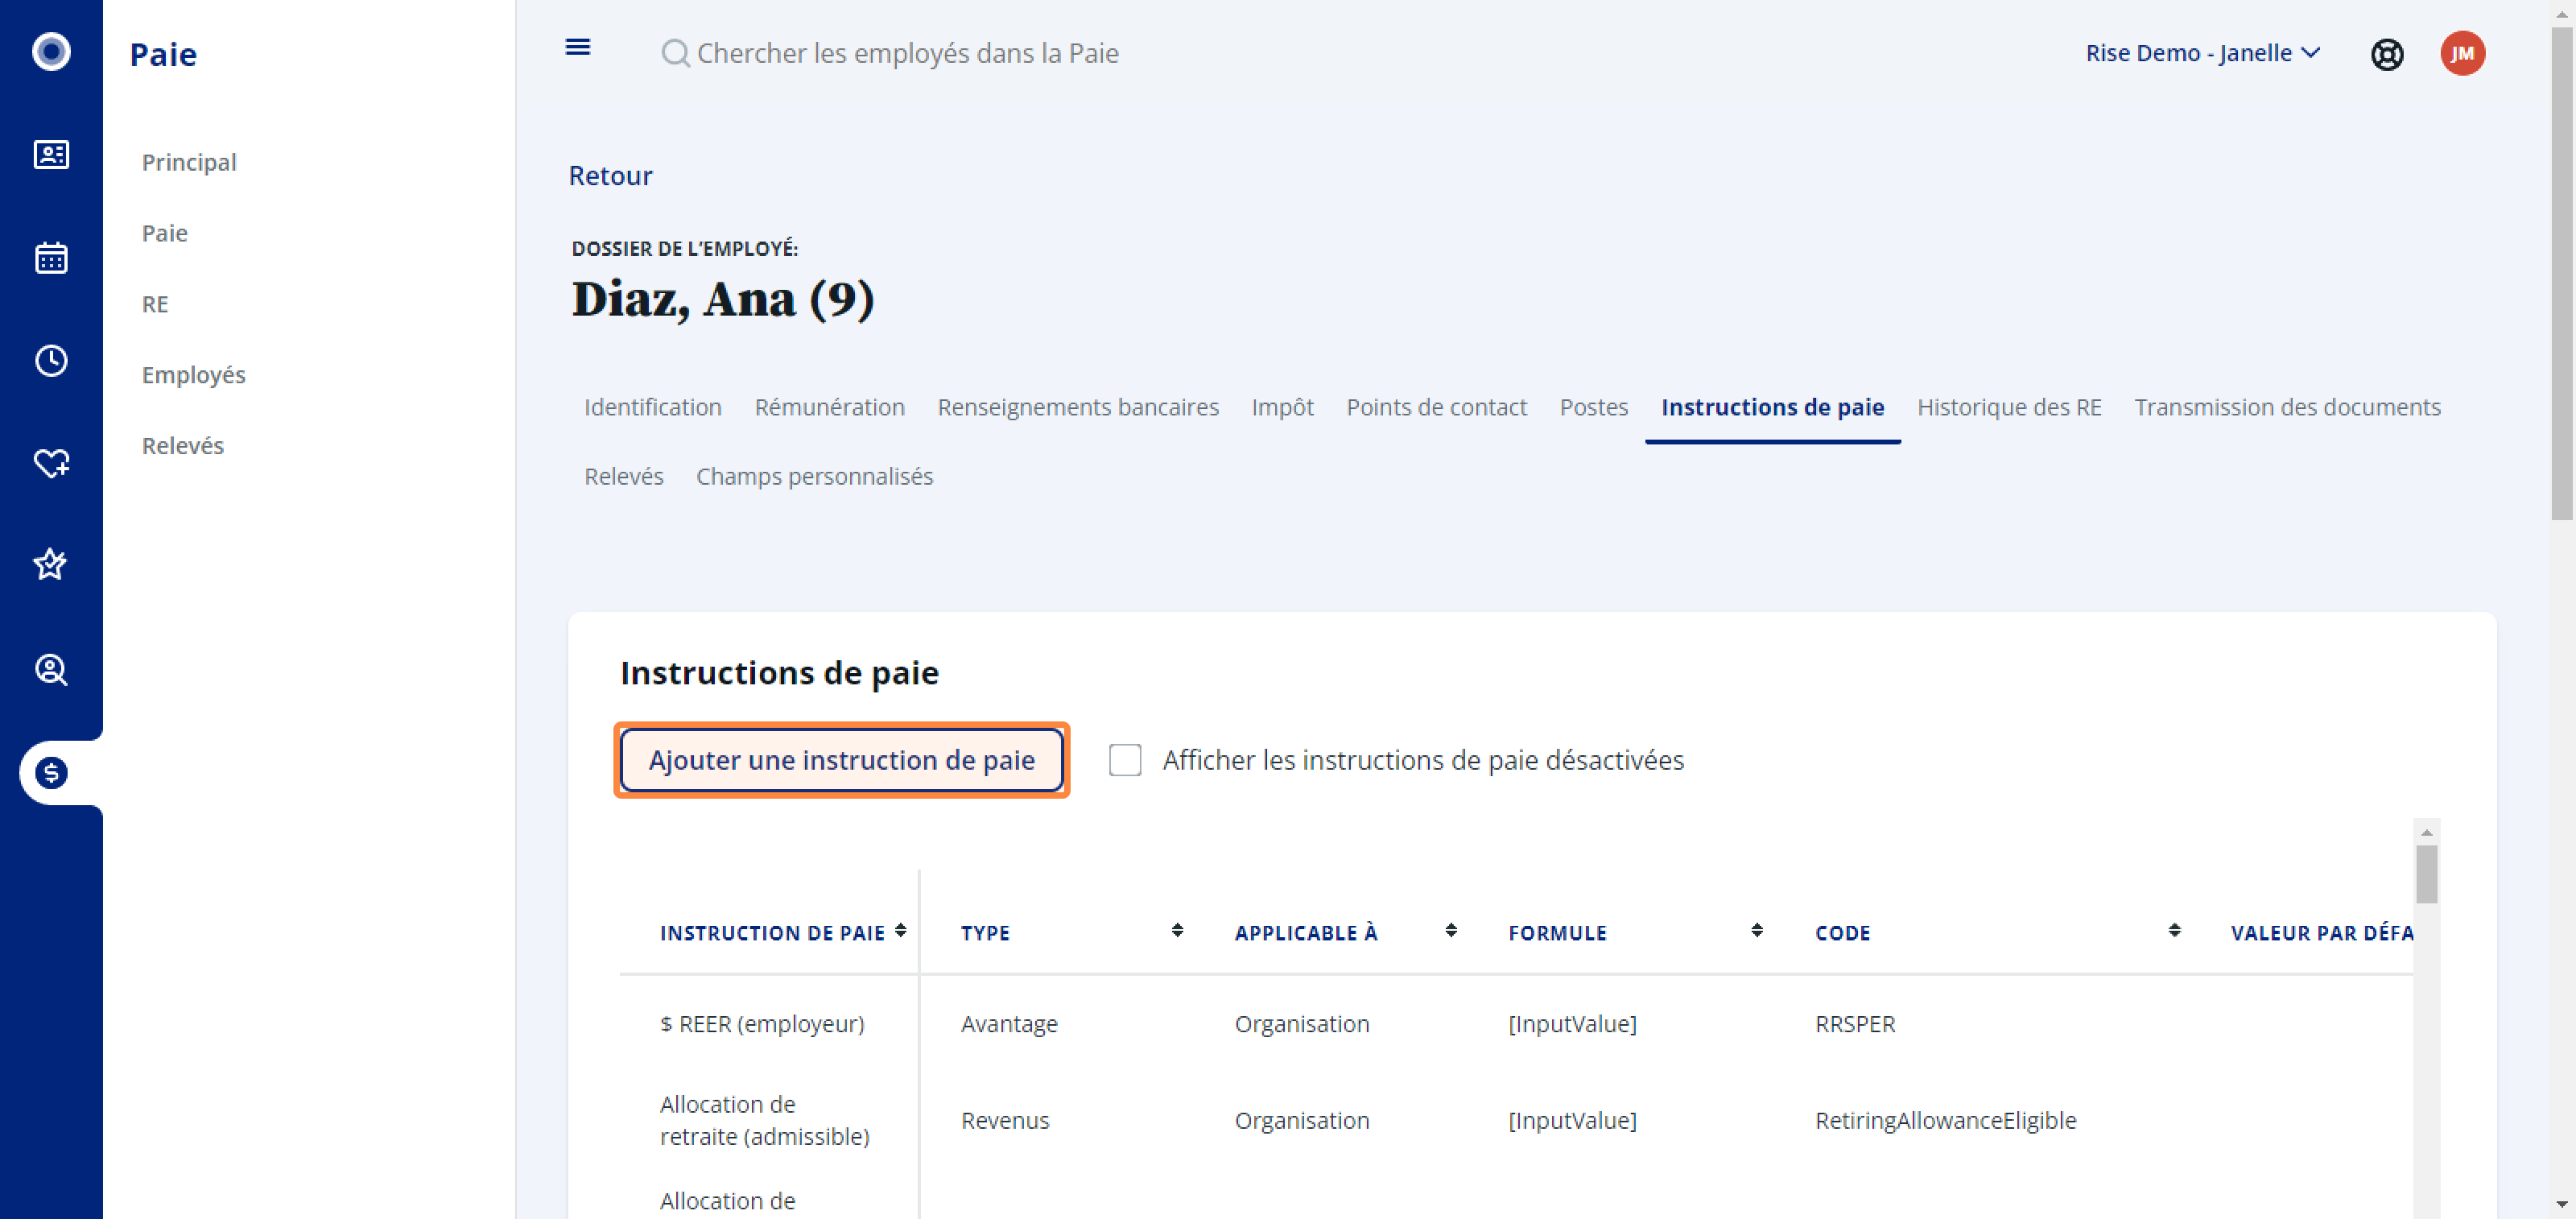The width and height of the screenshot is (2576, 1219).
Task: Switch to Renseignements bancaires tab
Action: pyautogui.click(x=1078, y=407)
